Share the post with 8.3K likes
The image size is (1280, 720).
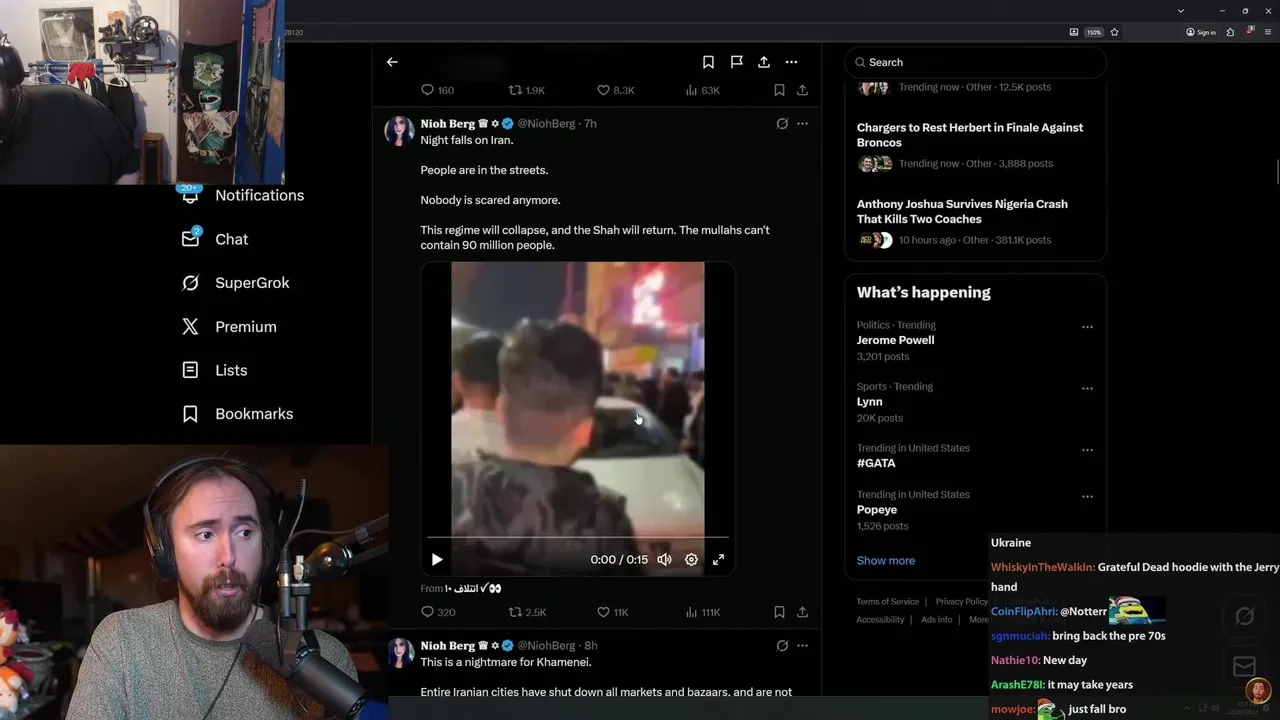[802, 90]
